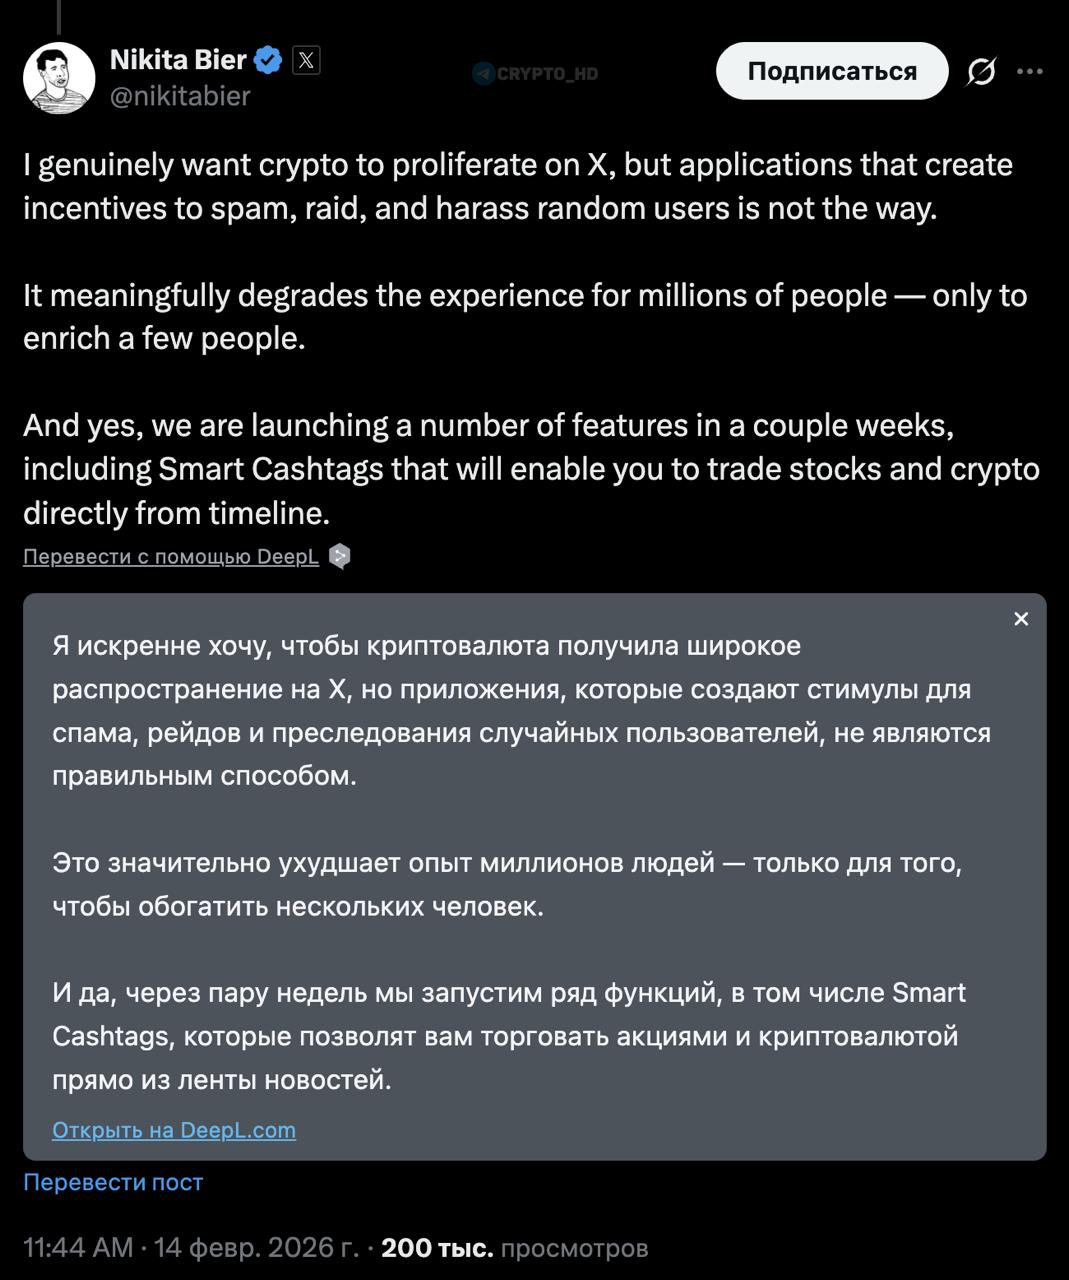Click the Nikita Bier display name
This screenshot has width=1069, height=1280.
178,60
